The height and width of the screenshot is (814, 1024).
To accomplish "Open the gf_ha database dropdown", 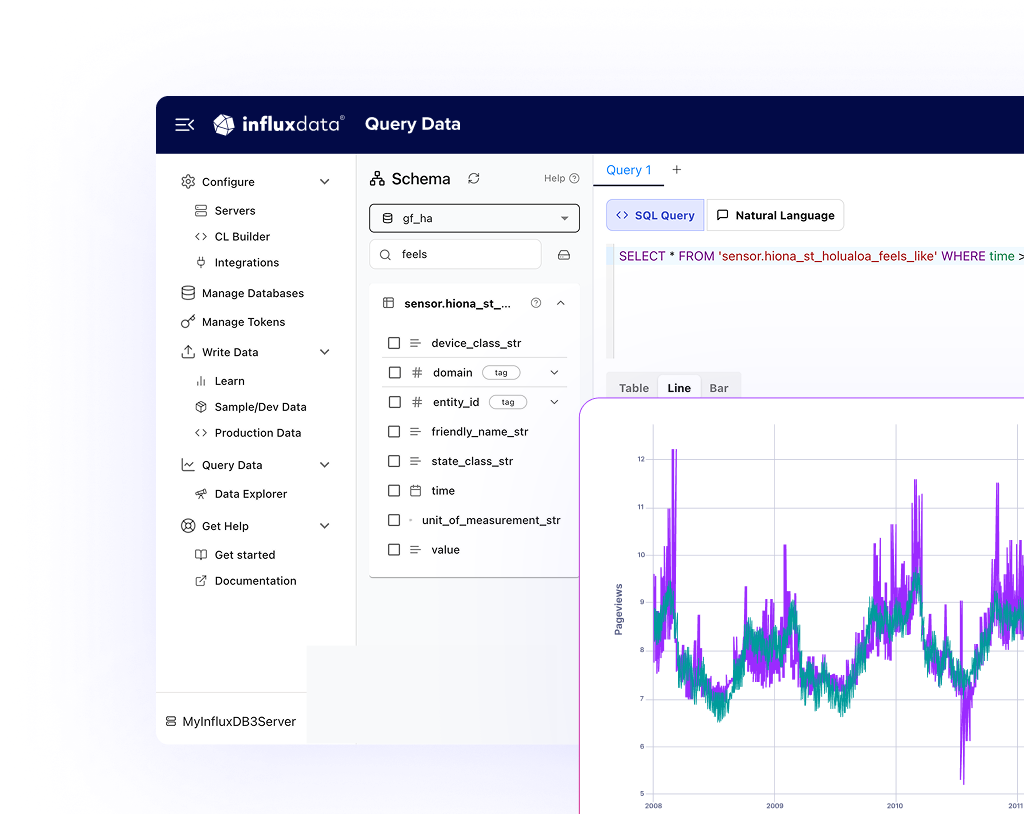I will (x=474, y=218).
